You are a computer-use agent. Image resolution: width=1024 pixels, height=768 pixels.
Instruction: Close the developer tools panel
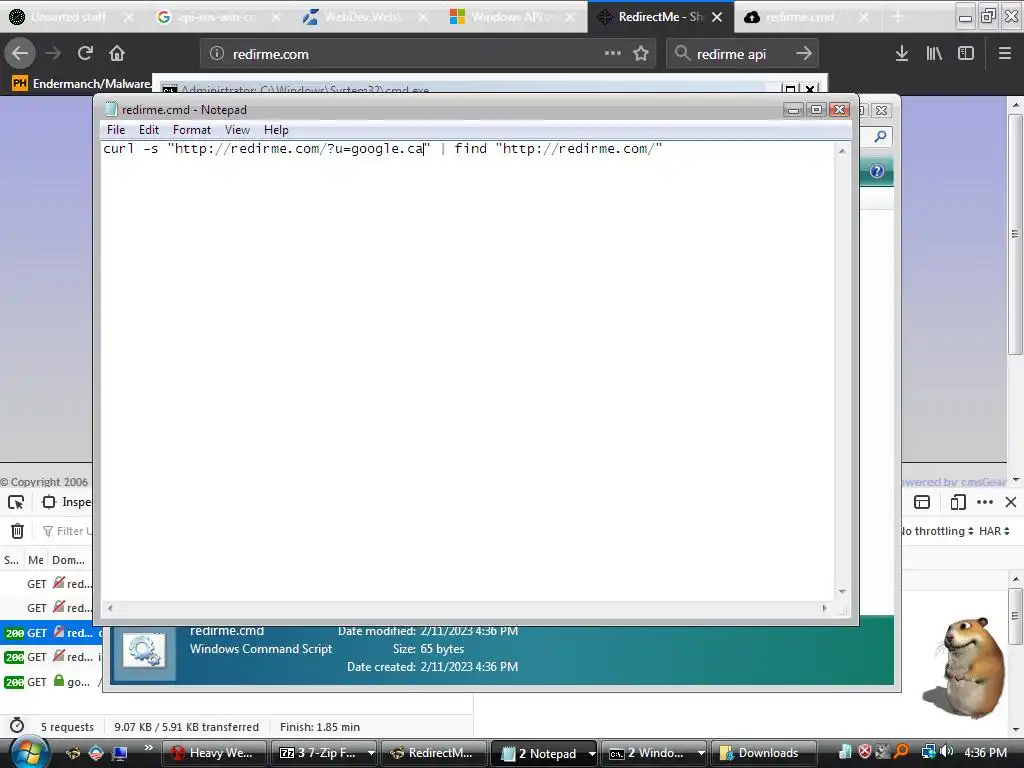point(1011,502)
